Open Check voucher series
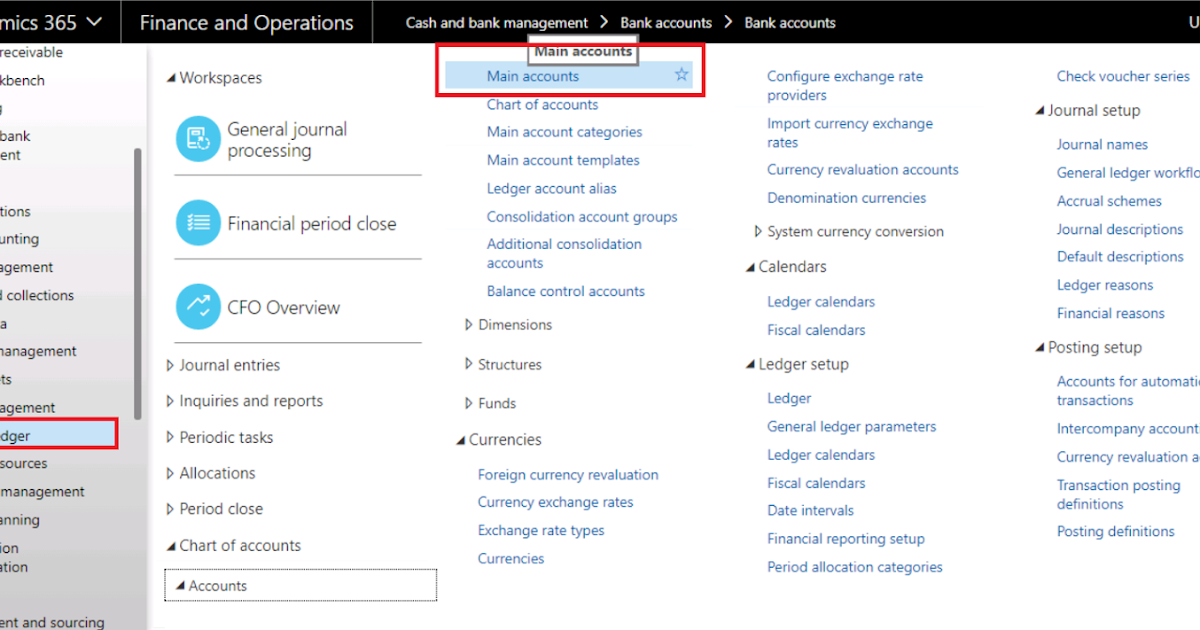This screenshot has width=1200, height=630. (1123, 75)
